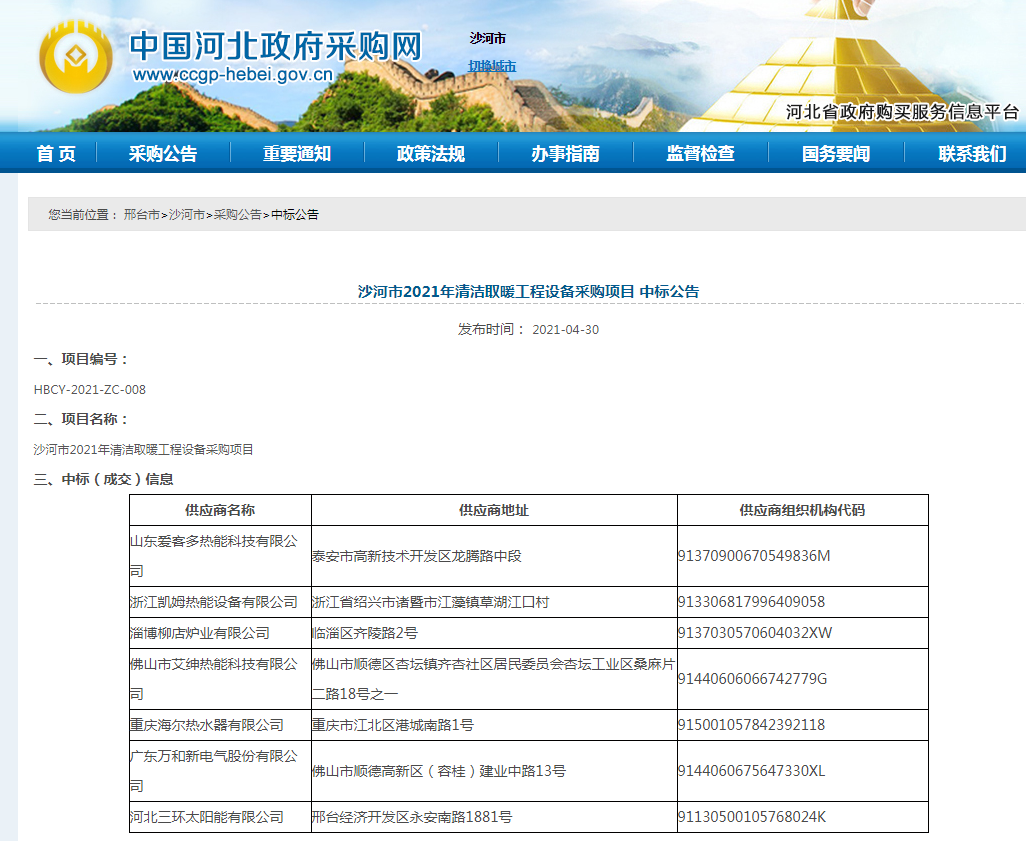1026x841 pixels.
Task: Click the 切换城市 switch city link
Action: [x=492, y=67]
